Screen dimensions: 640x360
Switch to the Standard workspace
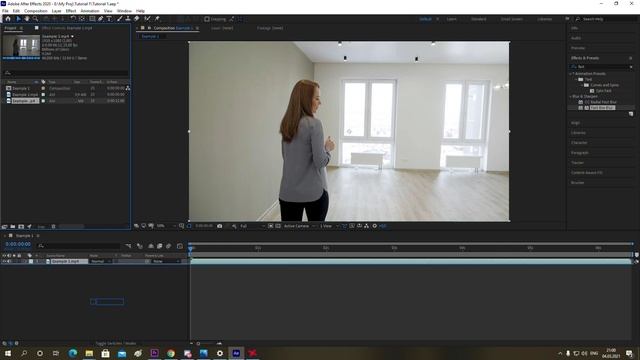[478, 19]
